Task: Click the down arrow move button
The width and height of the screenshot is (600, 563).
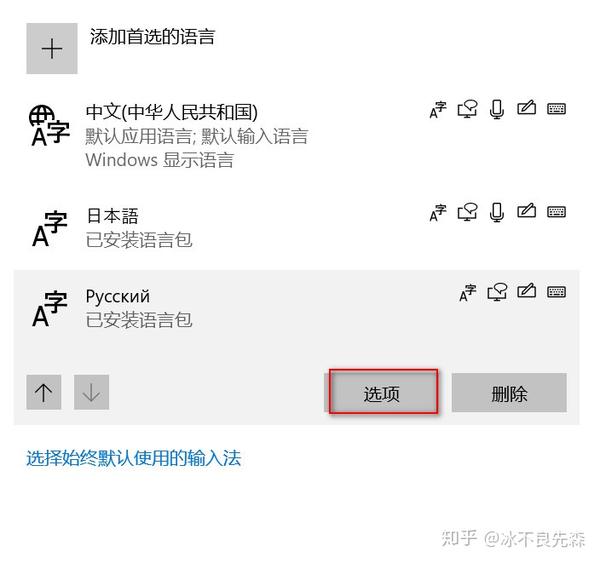Action: [91, 392]
